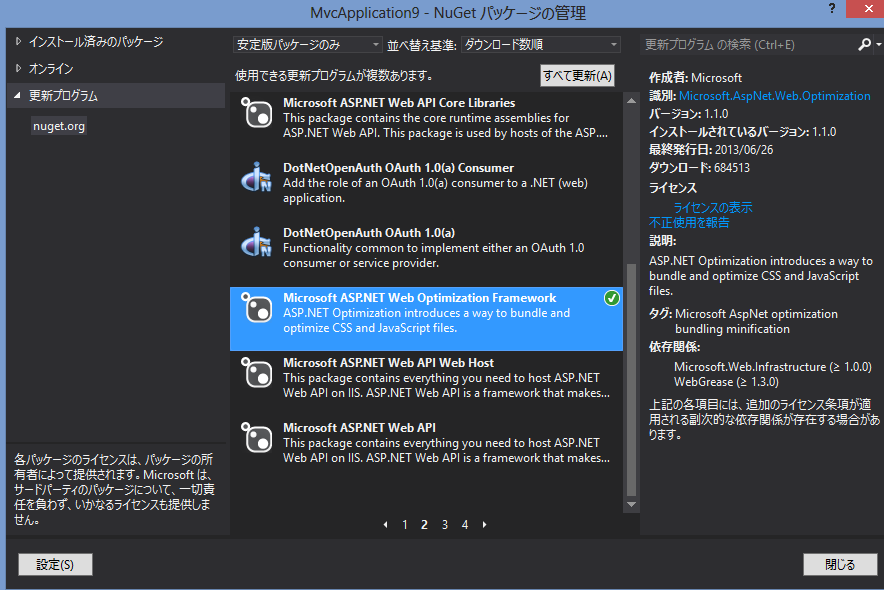Select Microsoft ASP.NET Web API Core Libraries title
The height and width of the screenshot is (590, 884).
point(399,103)
